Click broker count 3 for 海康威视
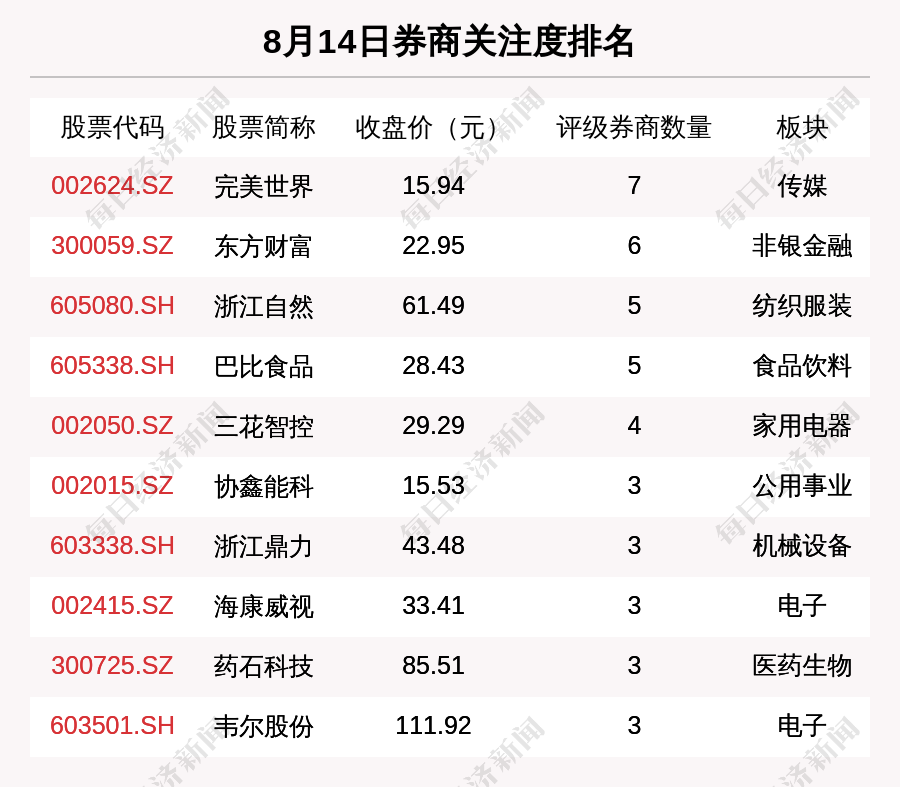Image resolution: width=900 pixels, height=787 pixels. point(634,606)
